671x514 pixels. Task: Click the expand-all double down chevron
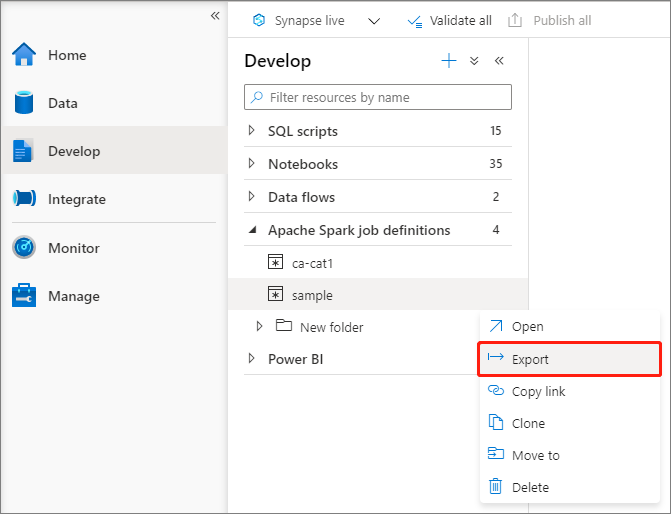pos(474,61)
